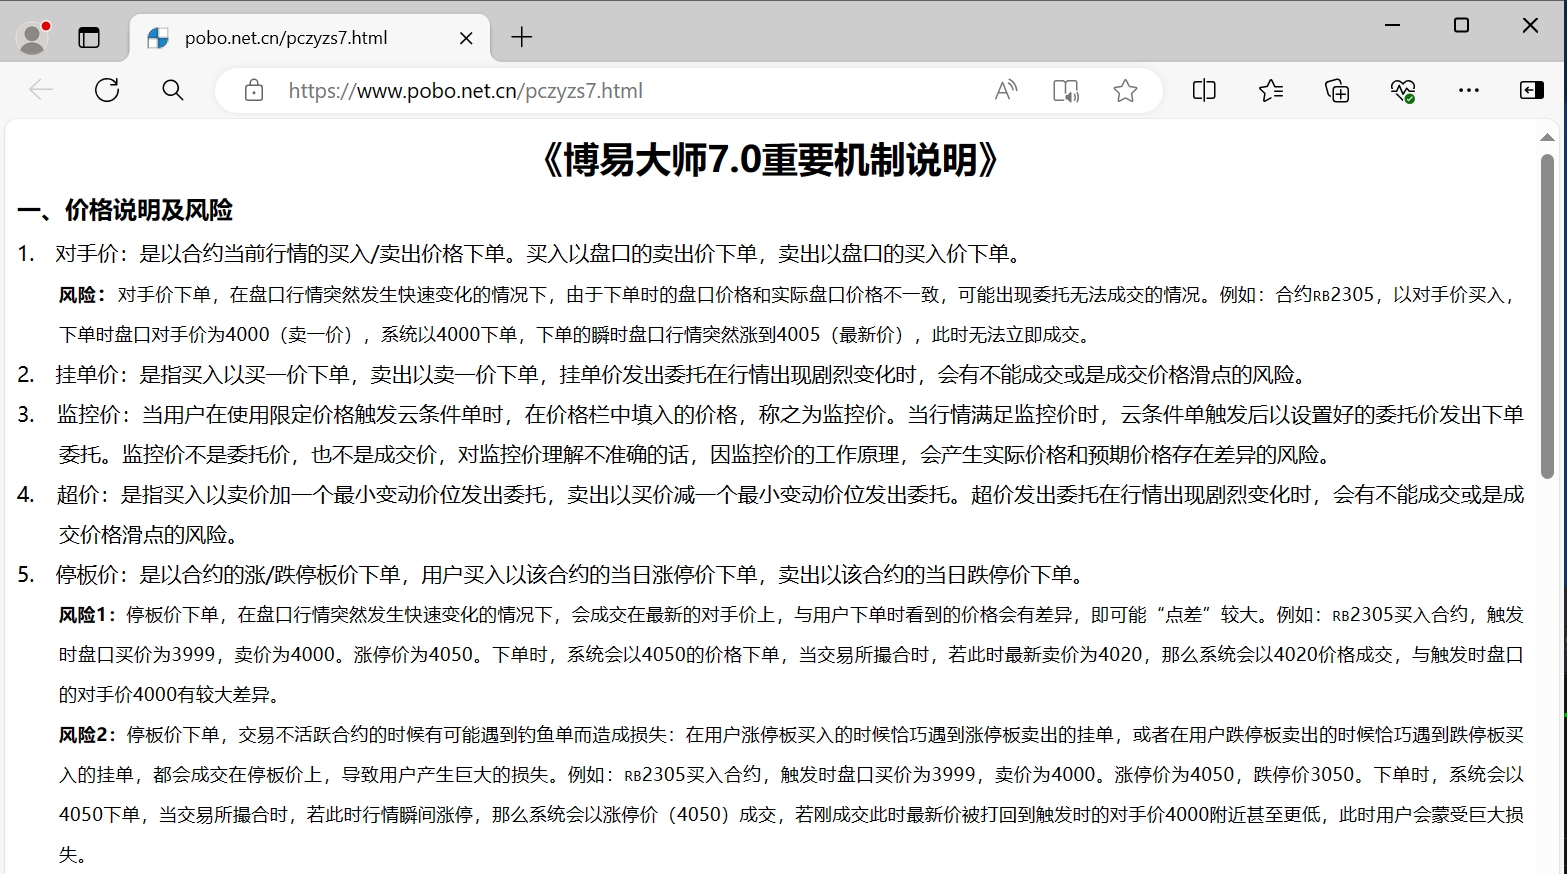Click the item 3 text starting 监控价
1567x874 pixels.
pos(790,435)
